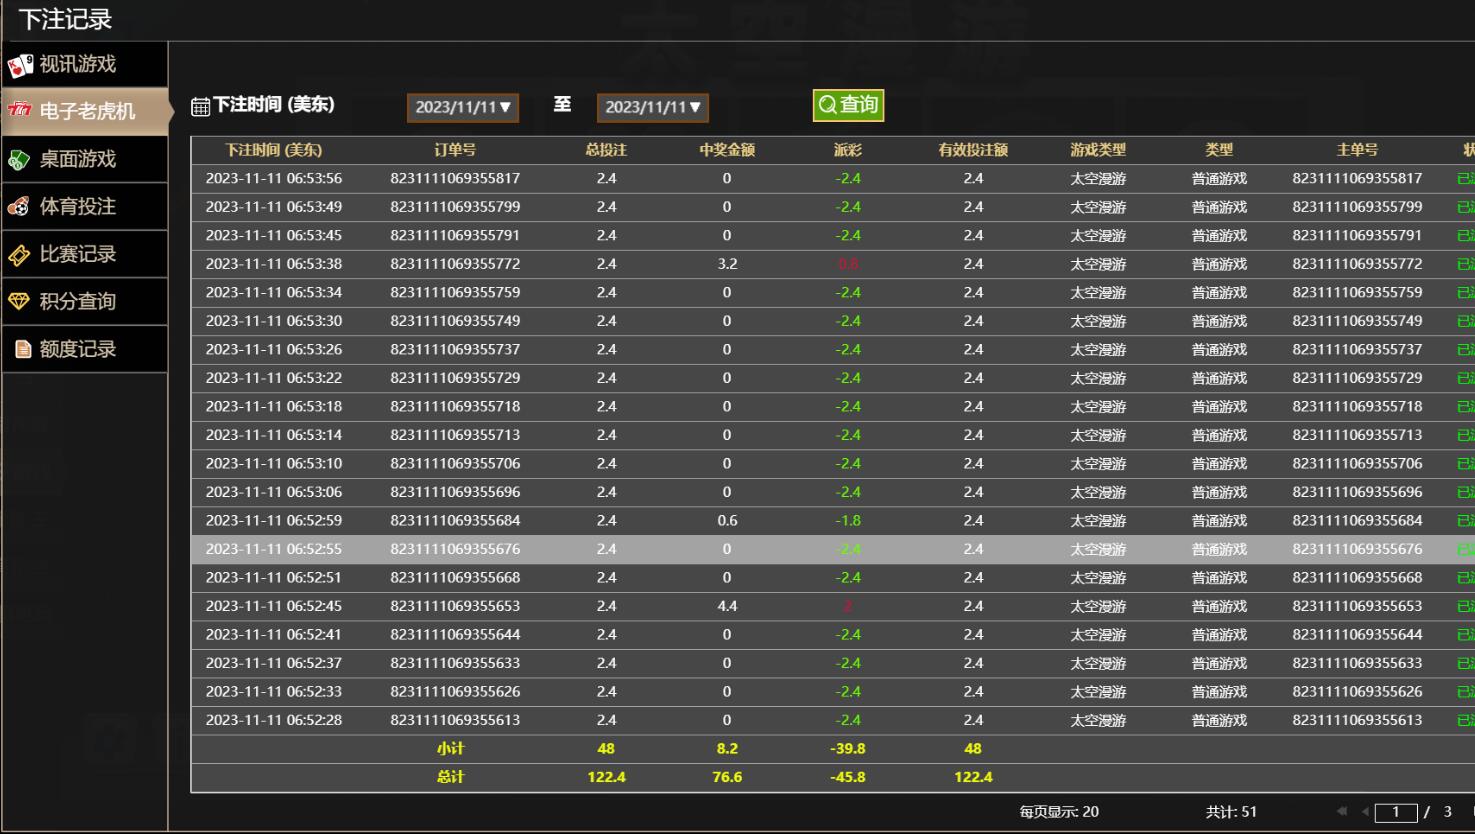Click the soccer ball icon beside 体育投注
1475x834 pixels.
pyautogui.click(x=19, y=207)
